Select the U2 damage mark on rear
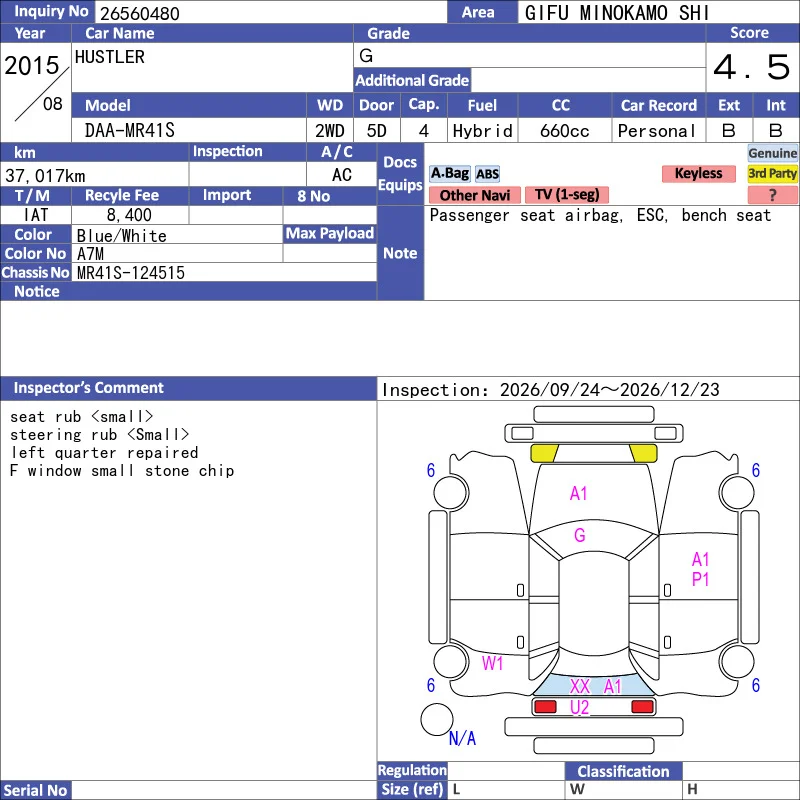800x800 pixels. (580, 707)
